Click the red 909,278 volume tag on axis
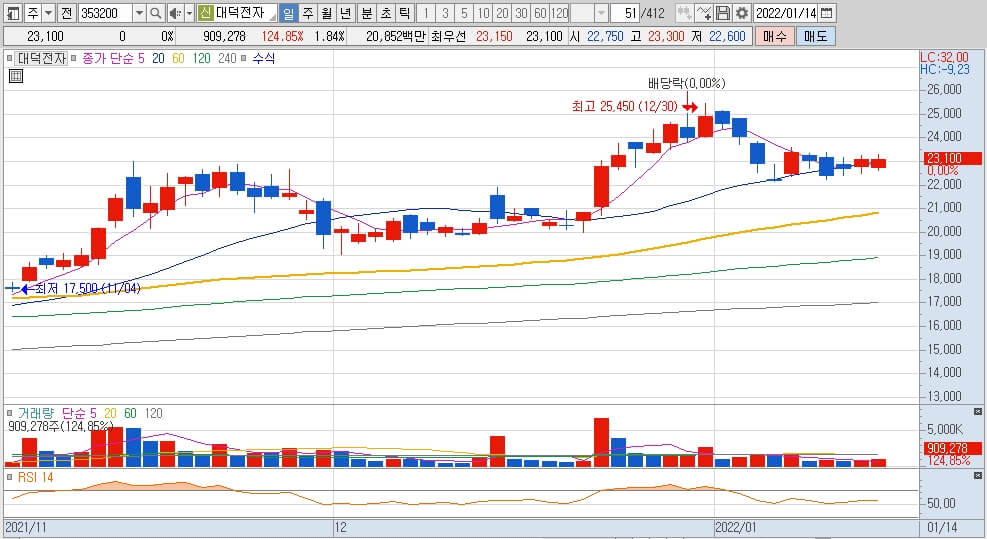Screen dimensions: 987x539 pos(952,448)
